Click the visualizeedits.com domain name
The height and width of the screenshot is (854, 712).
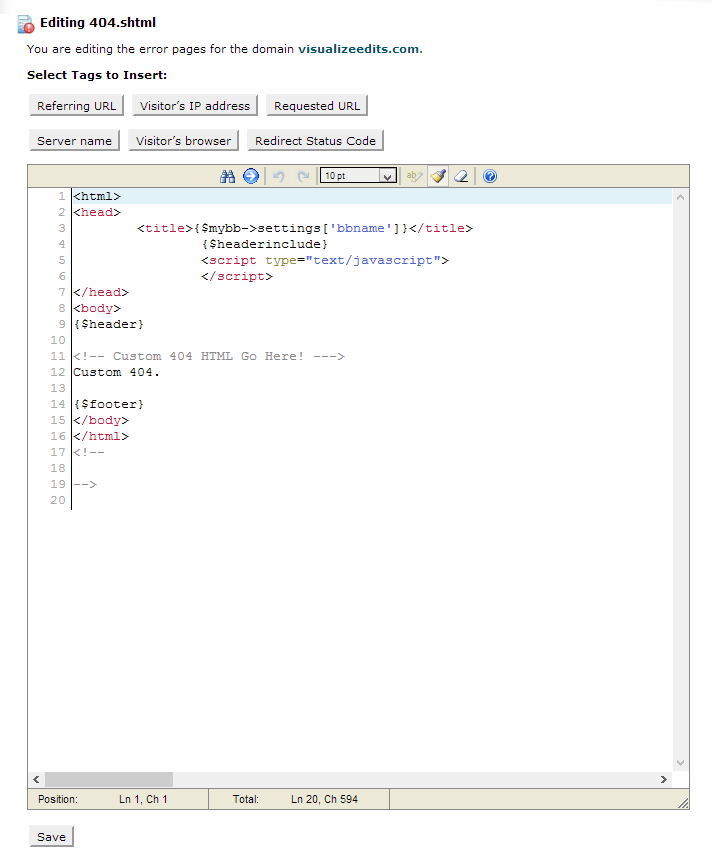click(358, 49)
